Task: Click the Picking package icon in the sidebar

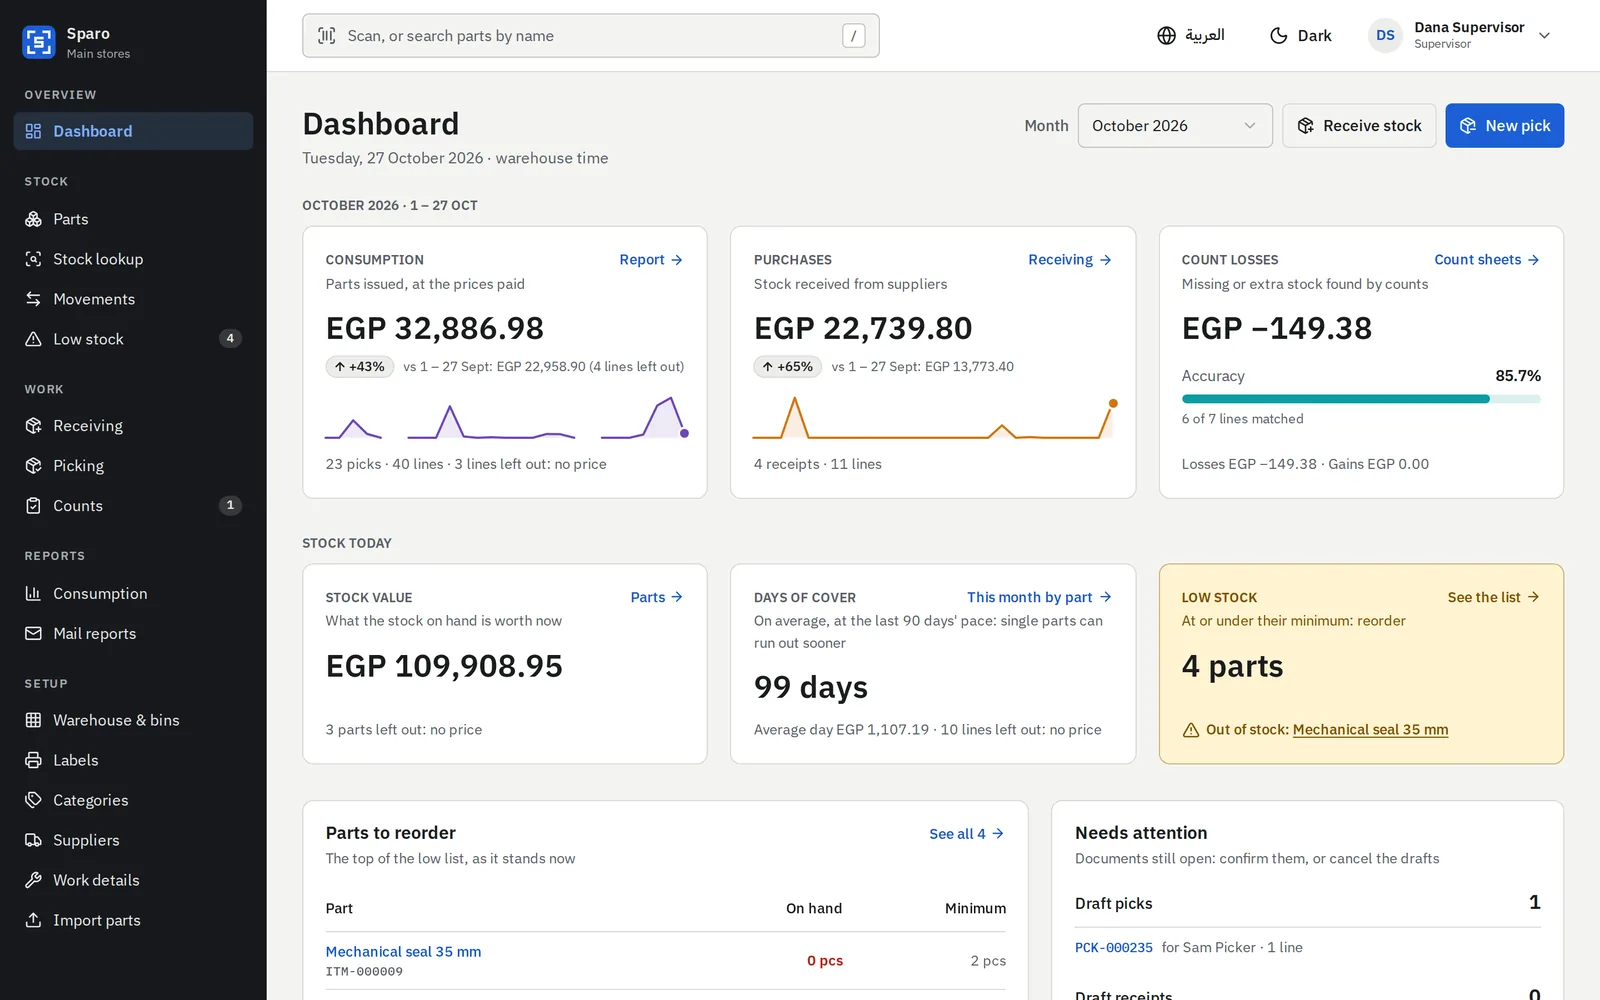Action: [33, 466]
